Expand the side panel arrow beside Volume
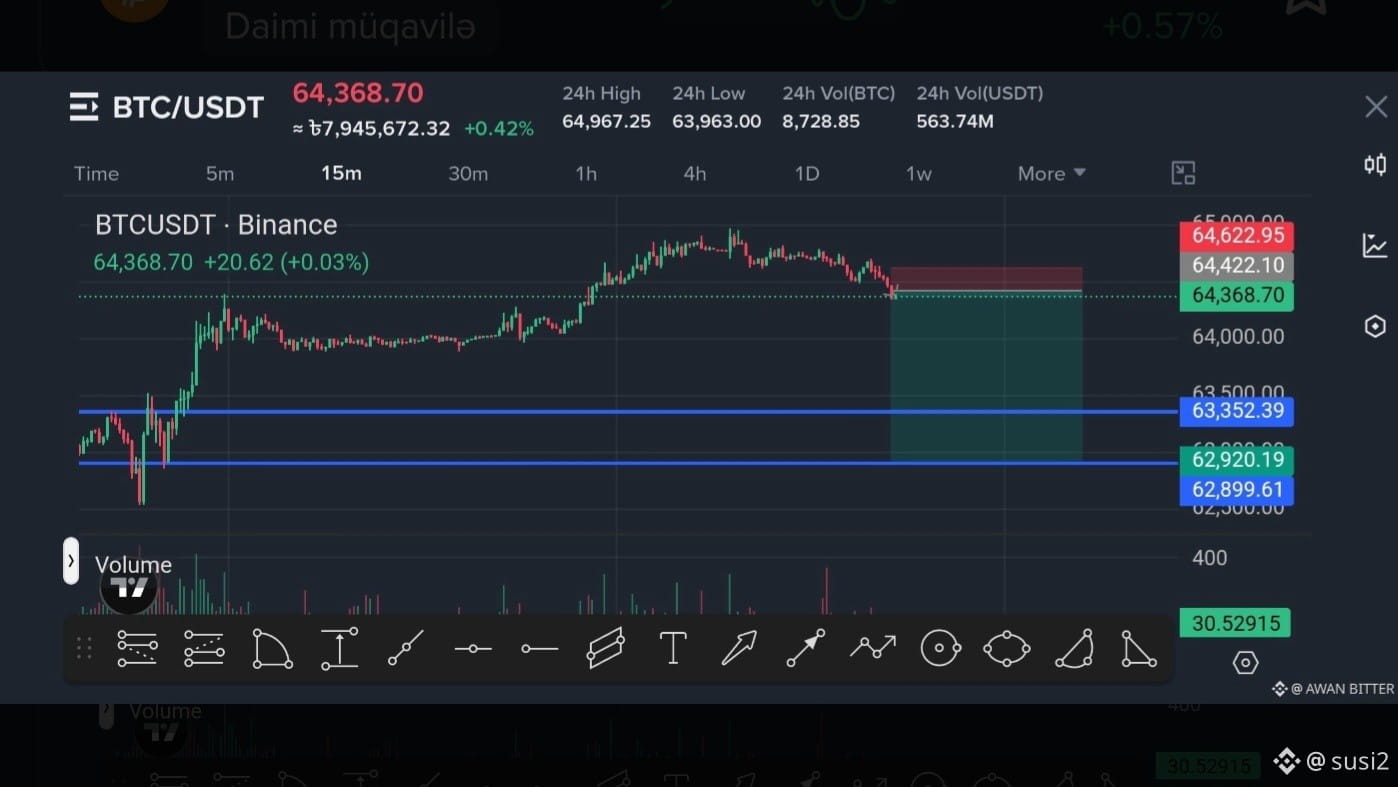 tap(71, 561)
